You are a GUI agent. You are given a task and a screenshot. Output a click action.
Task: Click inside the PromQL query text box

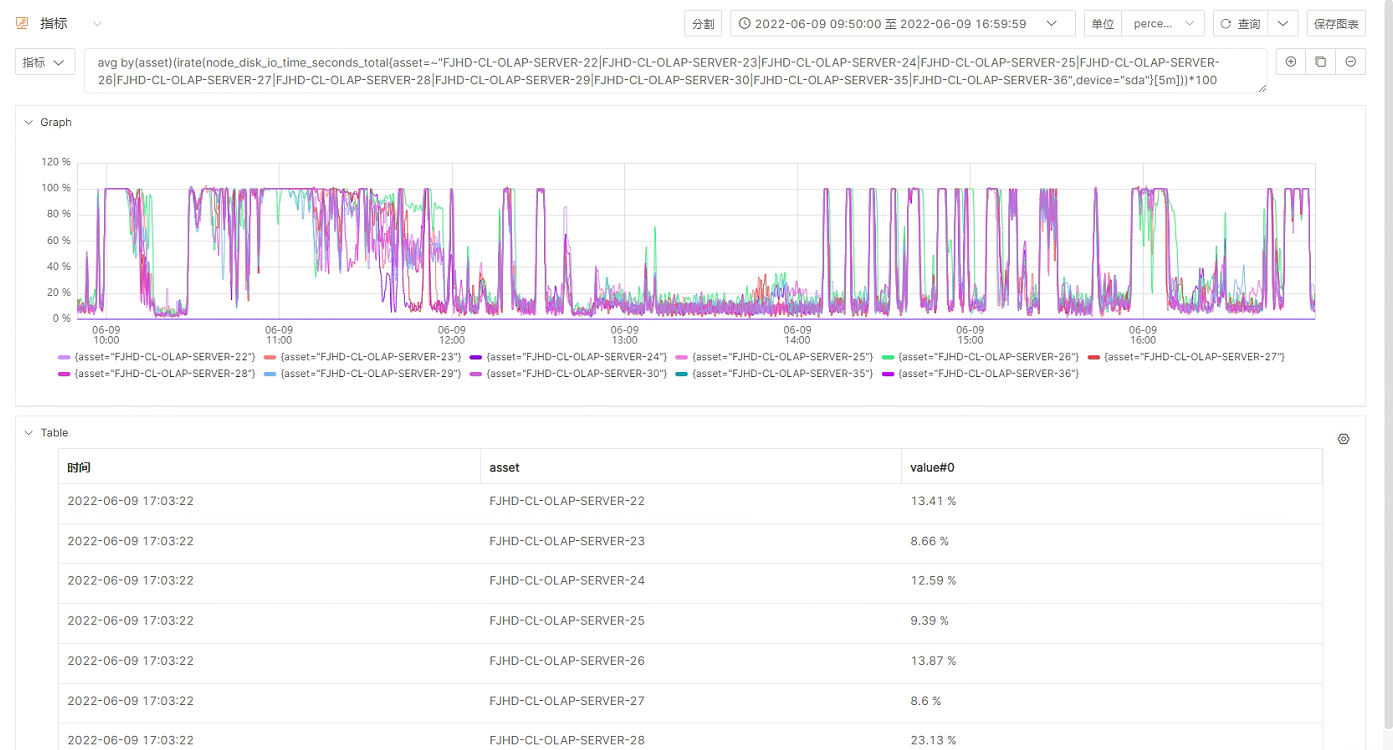point(675,71)
